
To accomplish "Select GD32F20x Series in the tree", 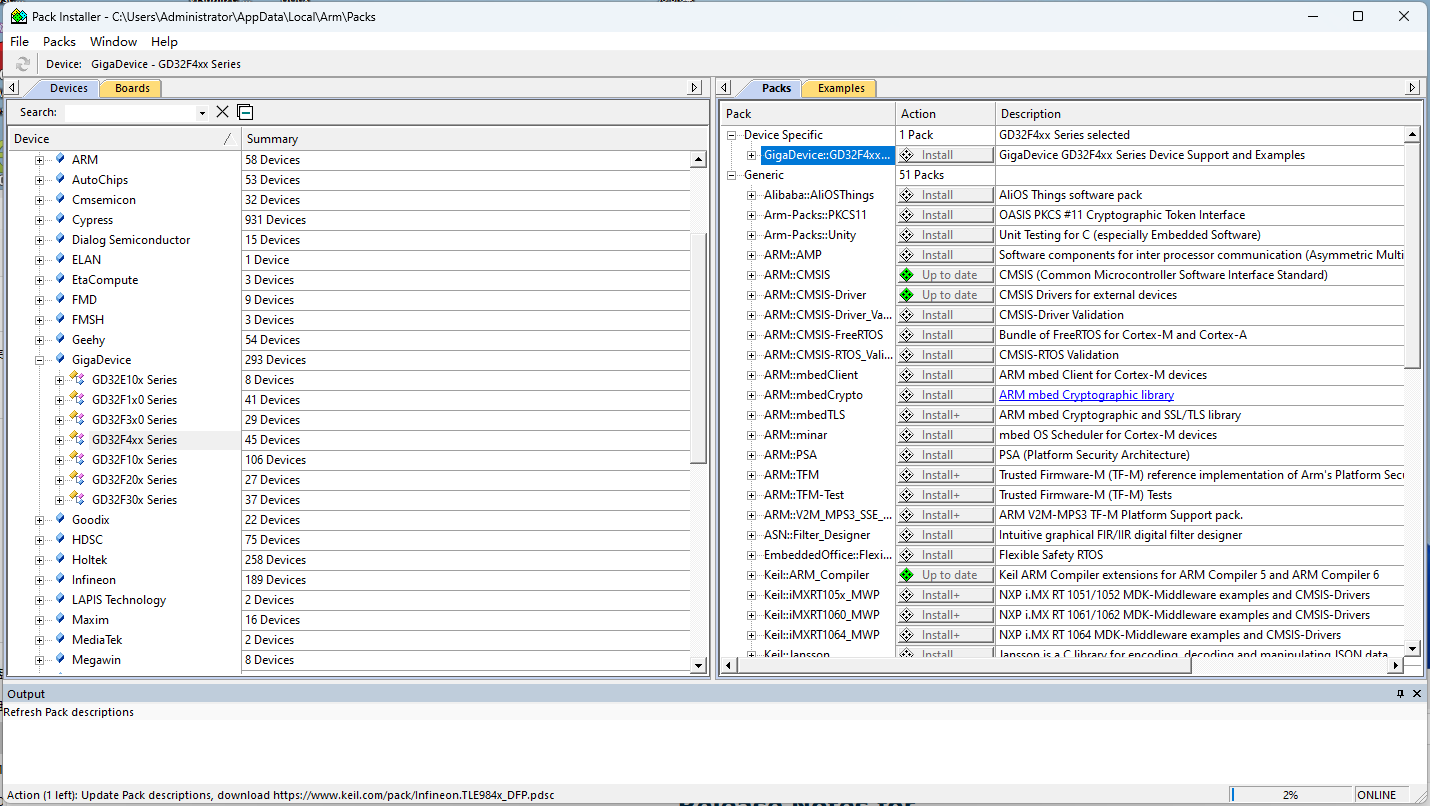I will coord(134,480).
